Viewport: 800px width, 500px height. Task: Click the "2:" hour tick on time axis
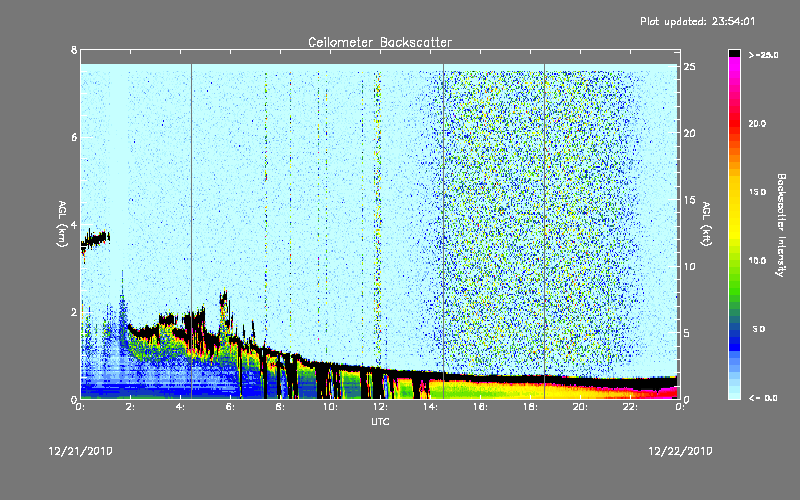[x=131, y=407]
